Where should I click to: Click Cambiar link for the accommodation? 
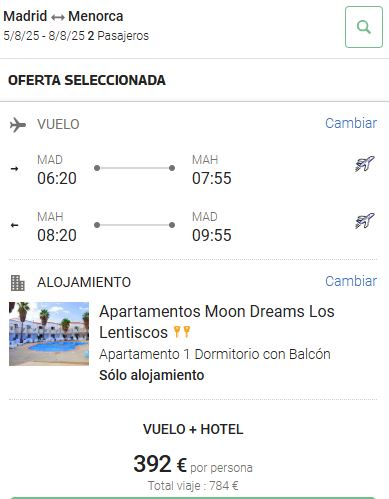tap(351, 281)
